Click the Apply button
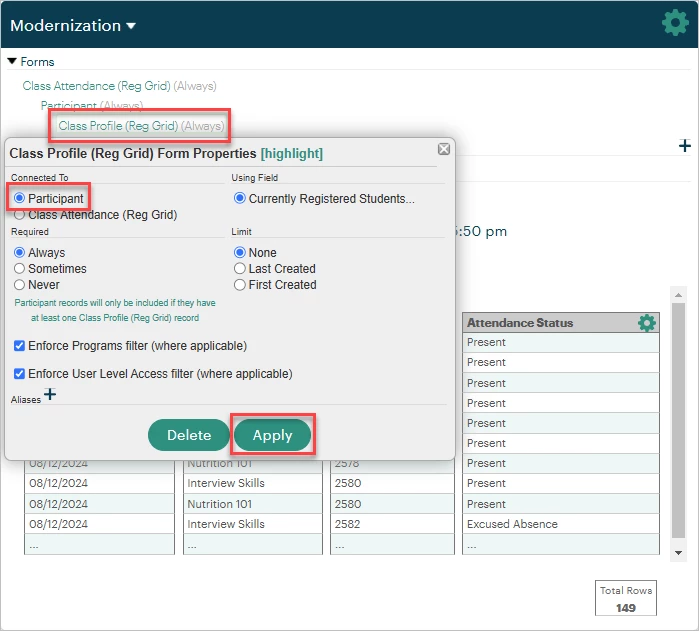699x631 pixels. tap(272, 435)
